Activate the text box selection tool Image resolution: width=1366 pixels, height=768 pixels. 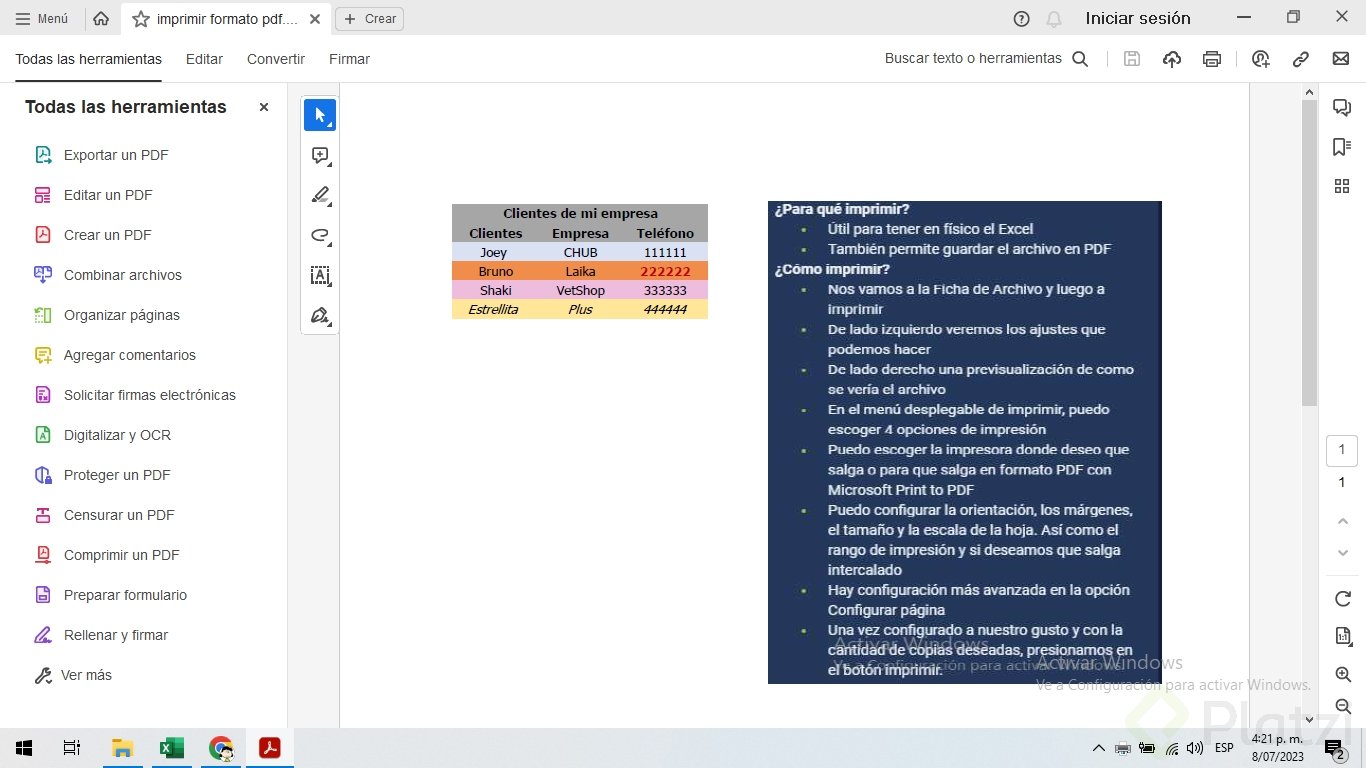click(320, 275)
